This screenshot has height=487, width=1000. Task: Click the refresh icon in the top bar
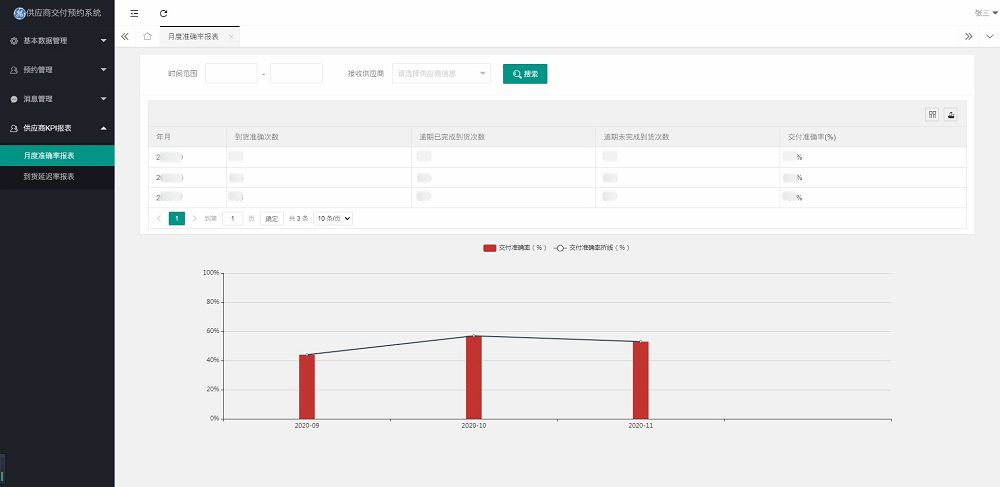[x=163, y=13]
